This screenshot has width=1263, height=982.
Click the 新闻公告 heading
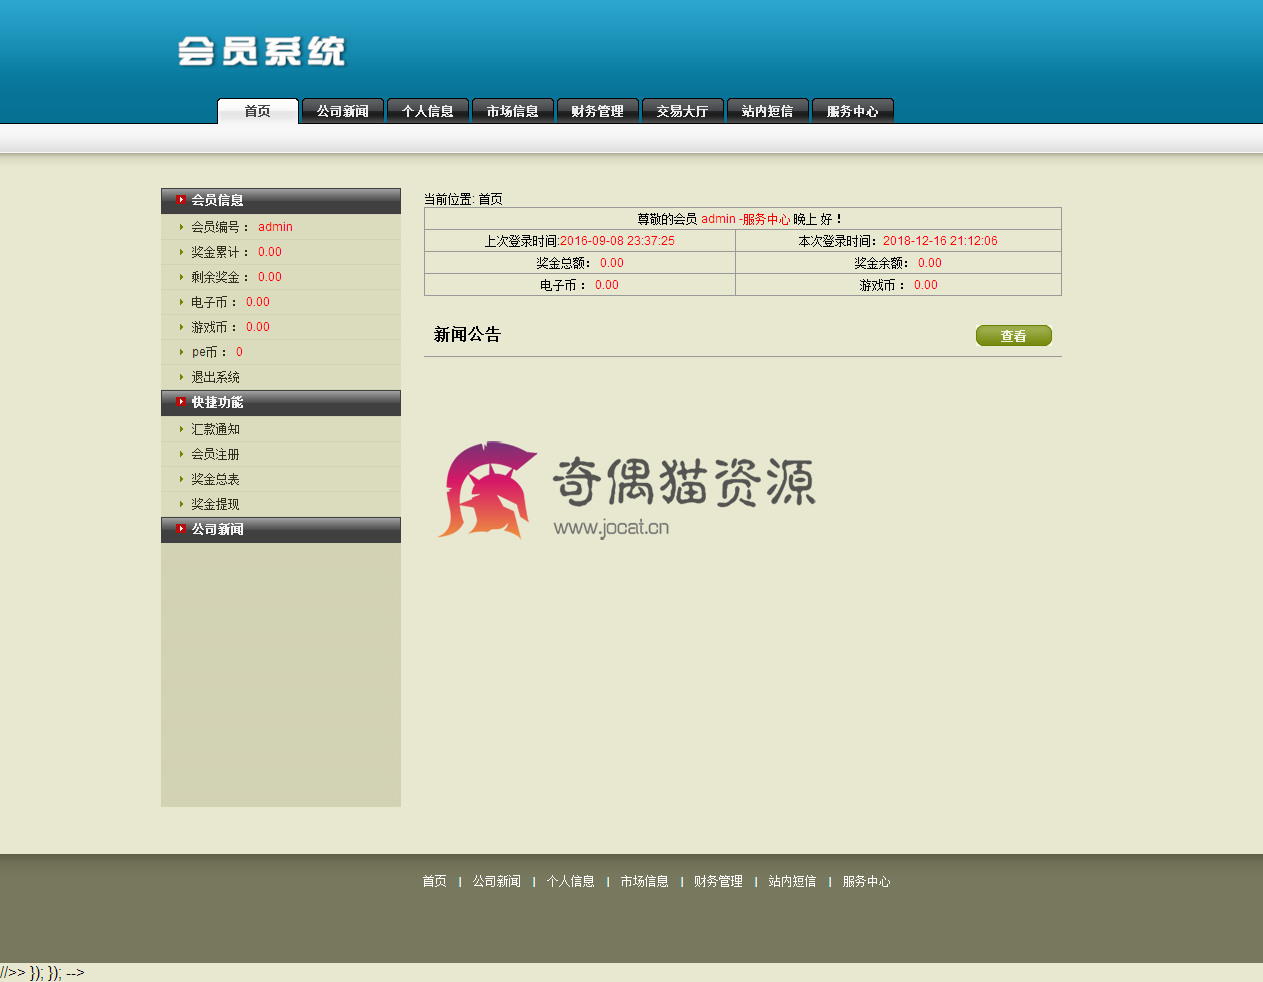click(467, 334)
